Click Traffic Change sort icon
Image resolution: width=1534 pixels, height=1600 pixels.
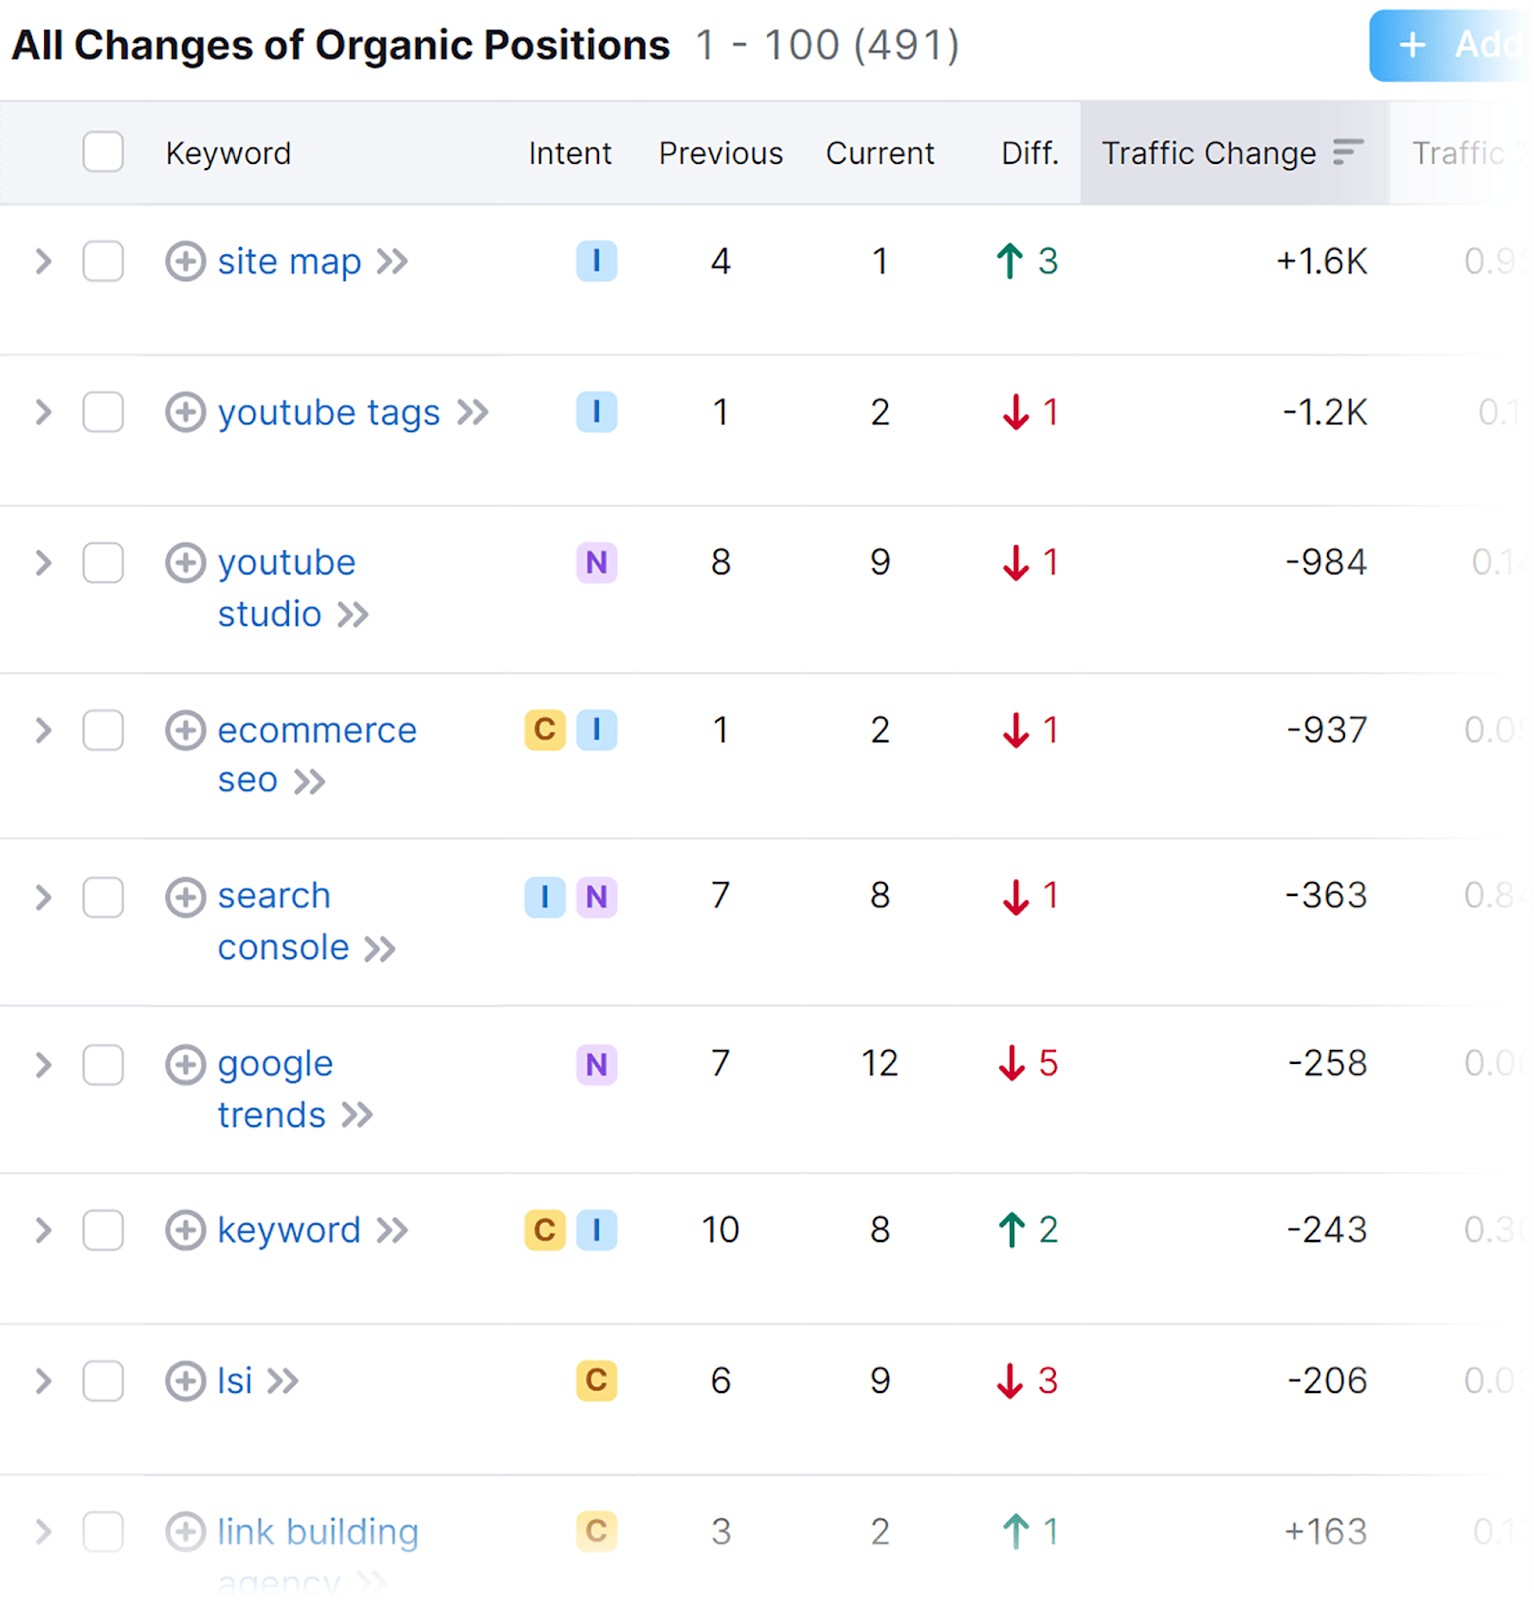(x=1348, y=152)
